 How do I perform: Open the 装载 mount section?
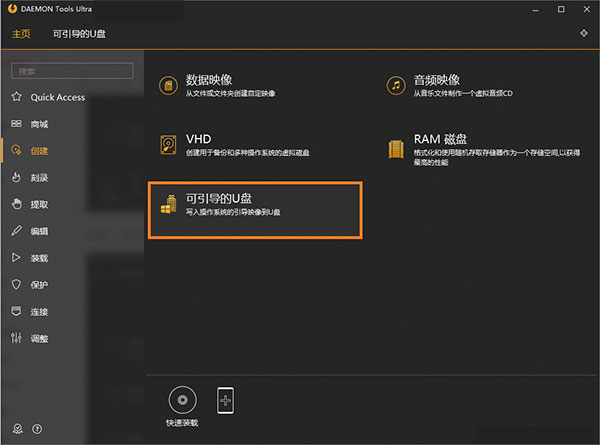(x=30, y=258)
